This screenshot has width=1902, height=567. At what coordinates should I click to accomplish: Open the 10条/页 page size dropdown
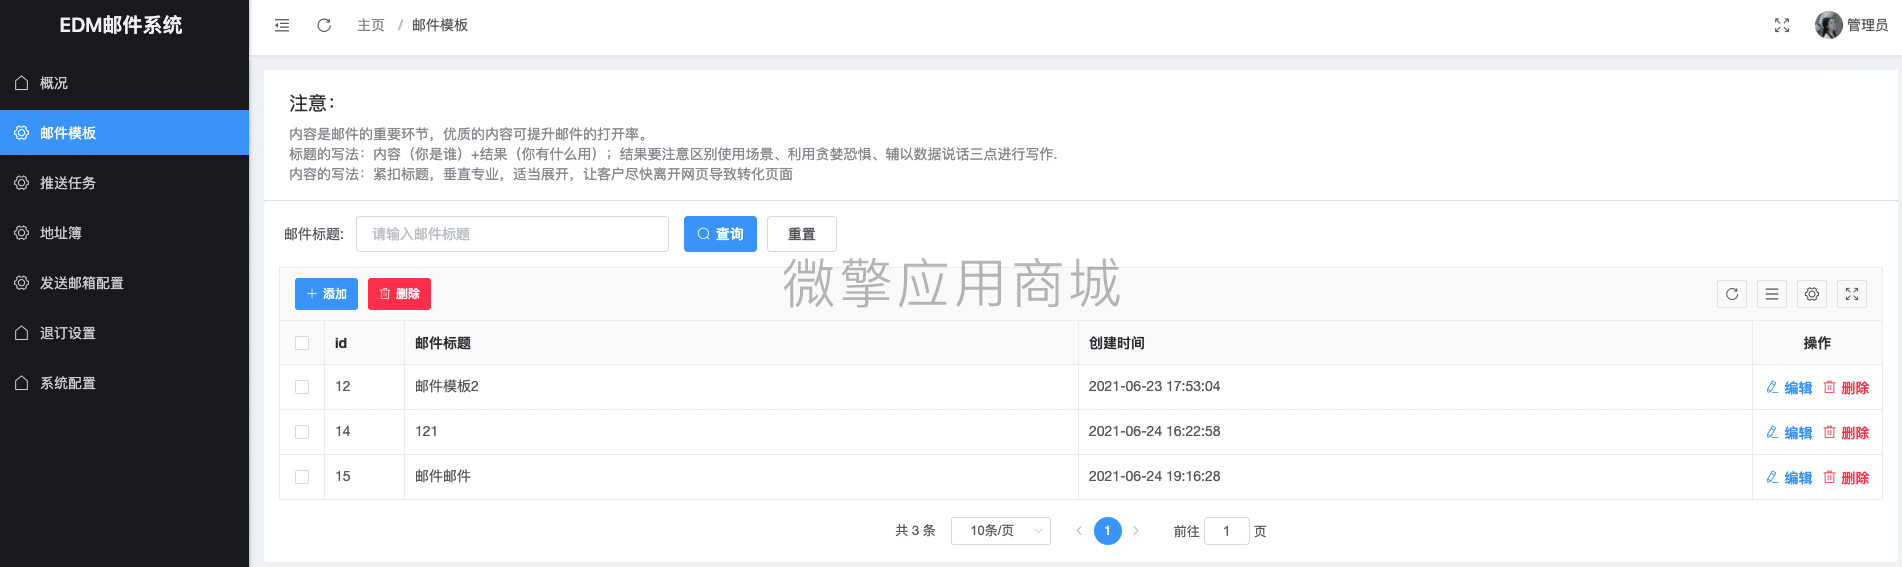1001,531
